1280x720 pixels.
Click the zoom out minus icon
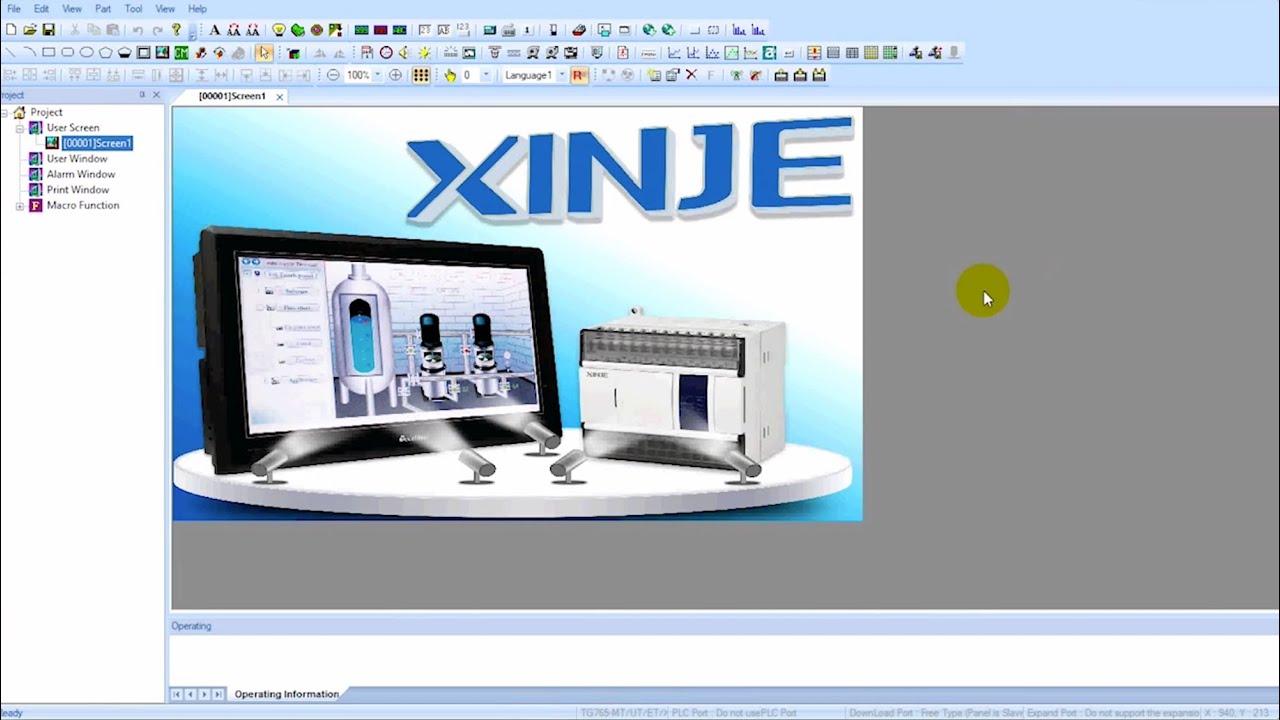(333, 75)
